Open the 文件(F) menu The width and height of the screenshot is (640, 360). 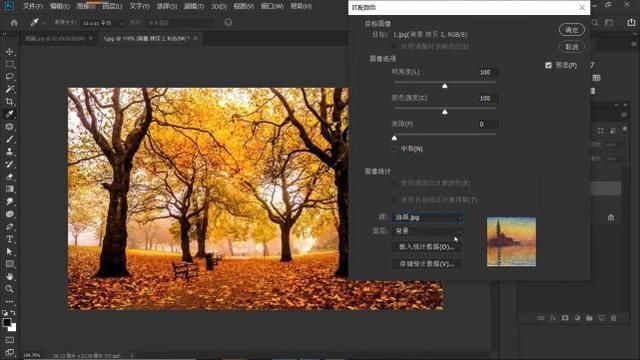33,6
